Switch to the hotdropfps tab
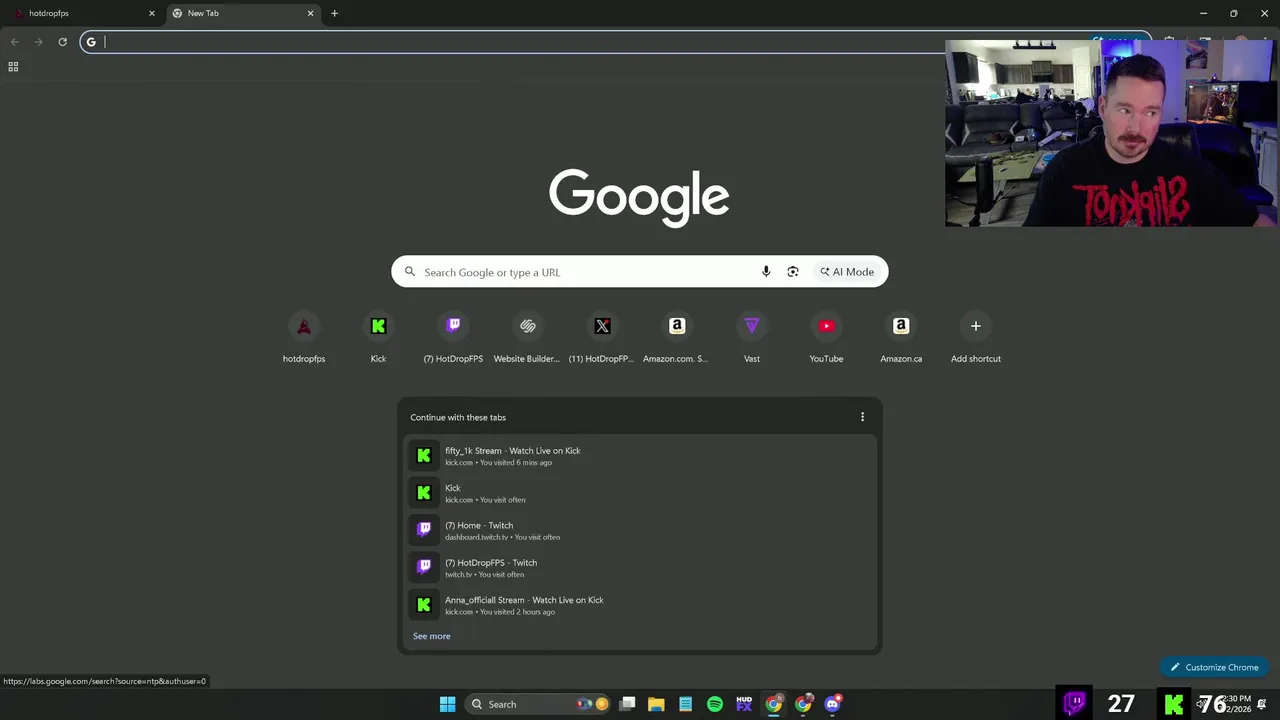 click(82, 13)
